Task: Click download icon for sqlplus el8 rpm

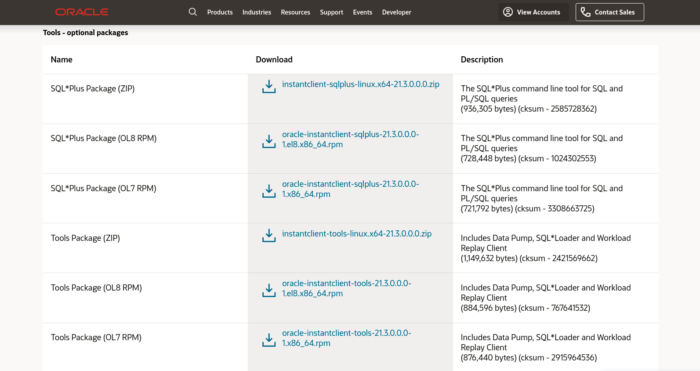Action: [x=269, y=142]
